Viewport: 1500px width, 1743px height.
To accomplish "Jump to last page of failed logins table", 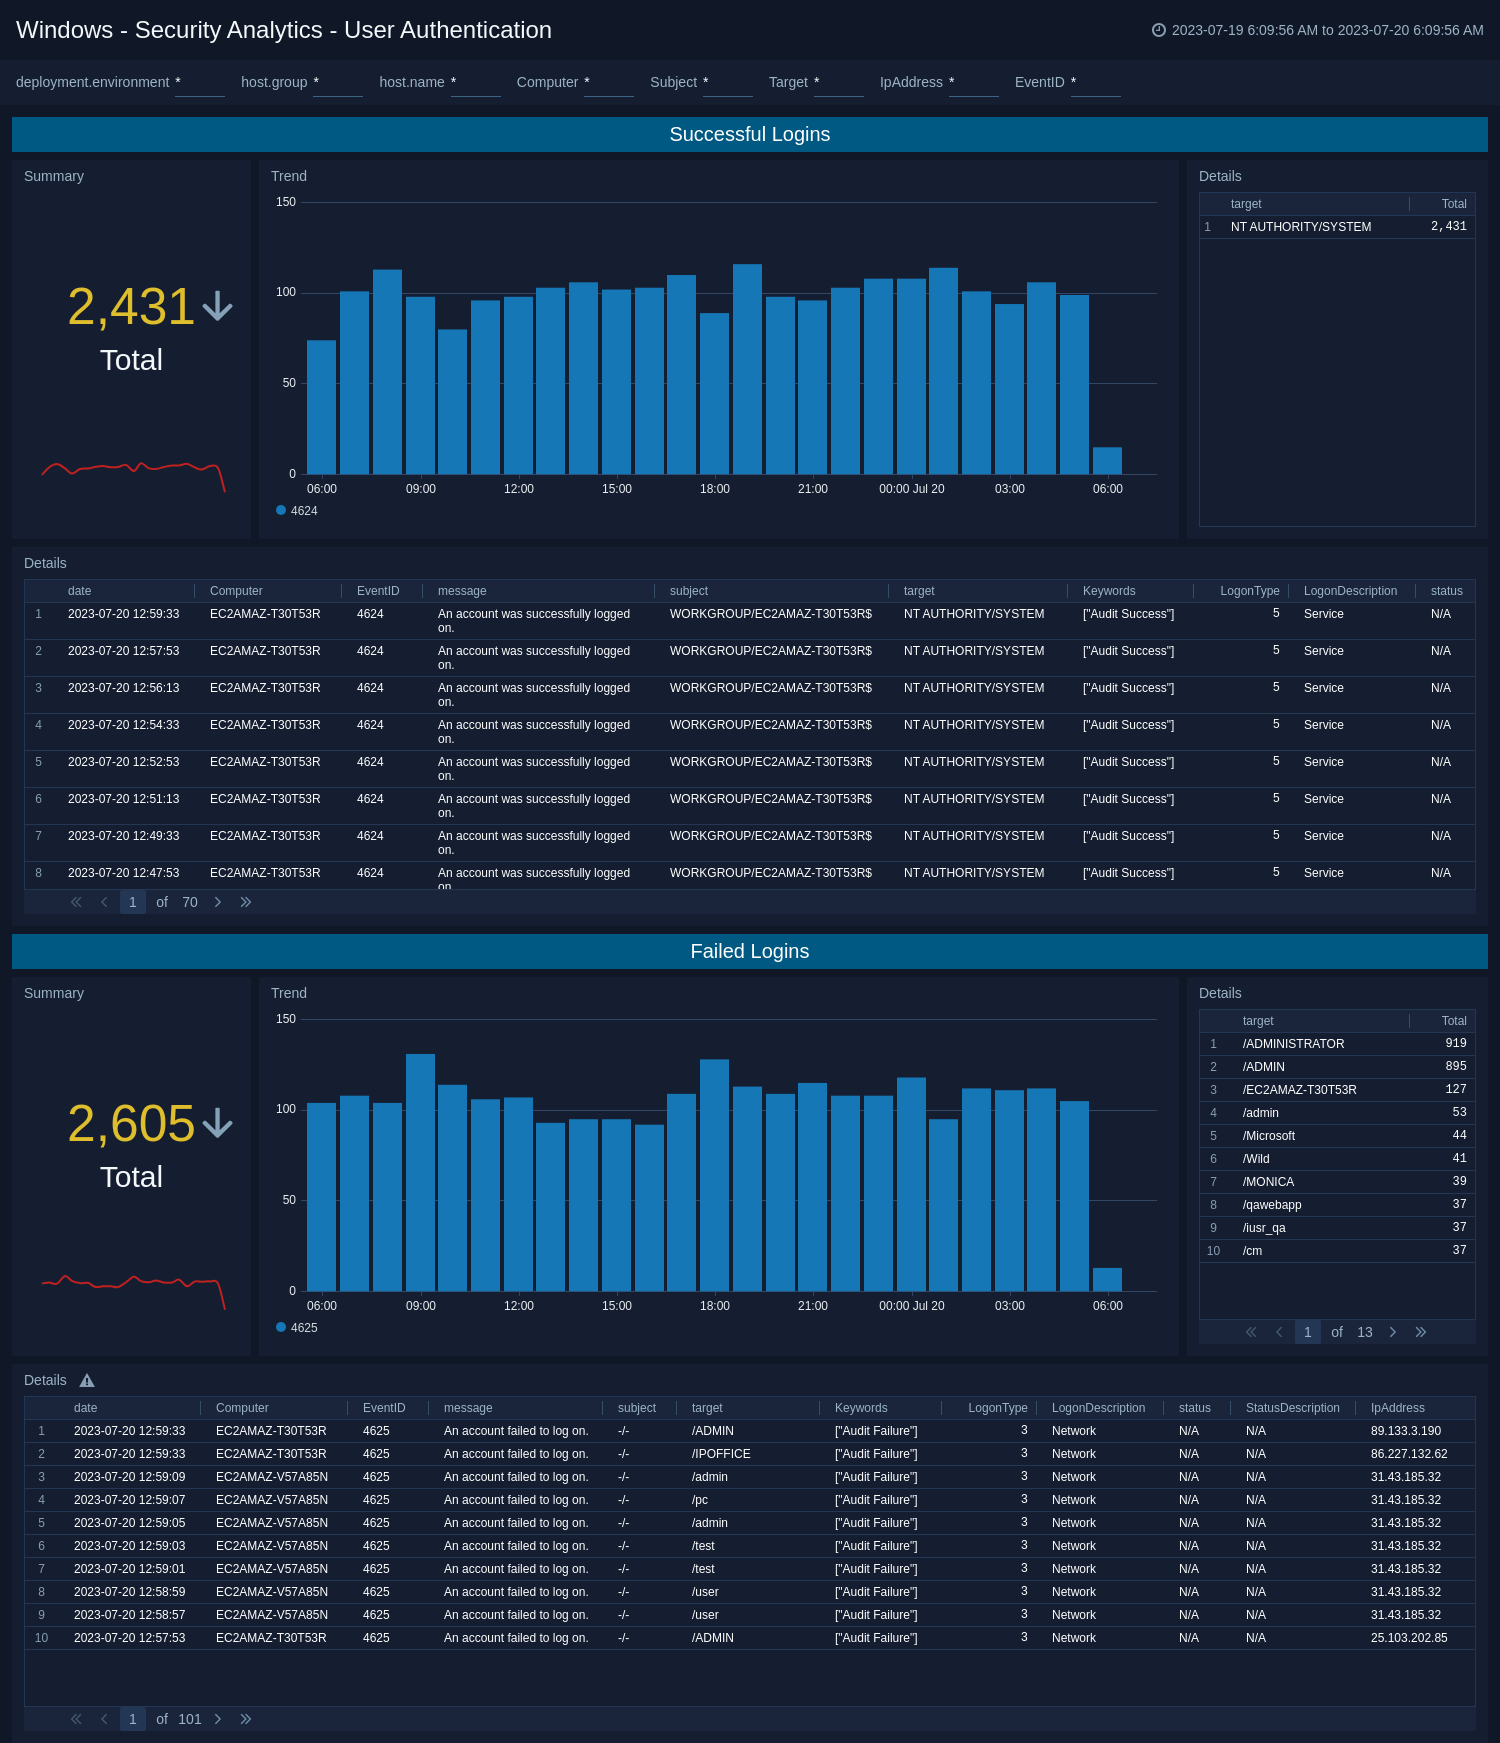I will click(x=246, y=1719).
